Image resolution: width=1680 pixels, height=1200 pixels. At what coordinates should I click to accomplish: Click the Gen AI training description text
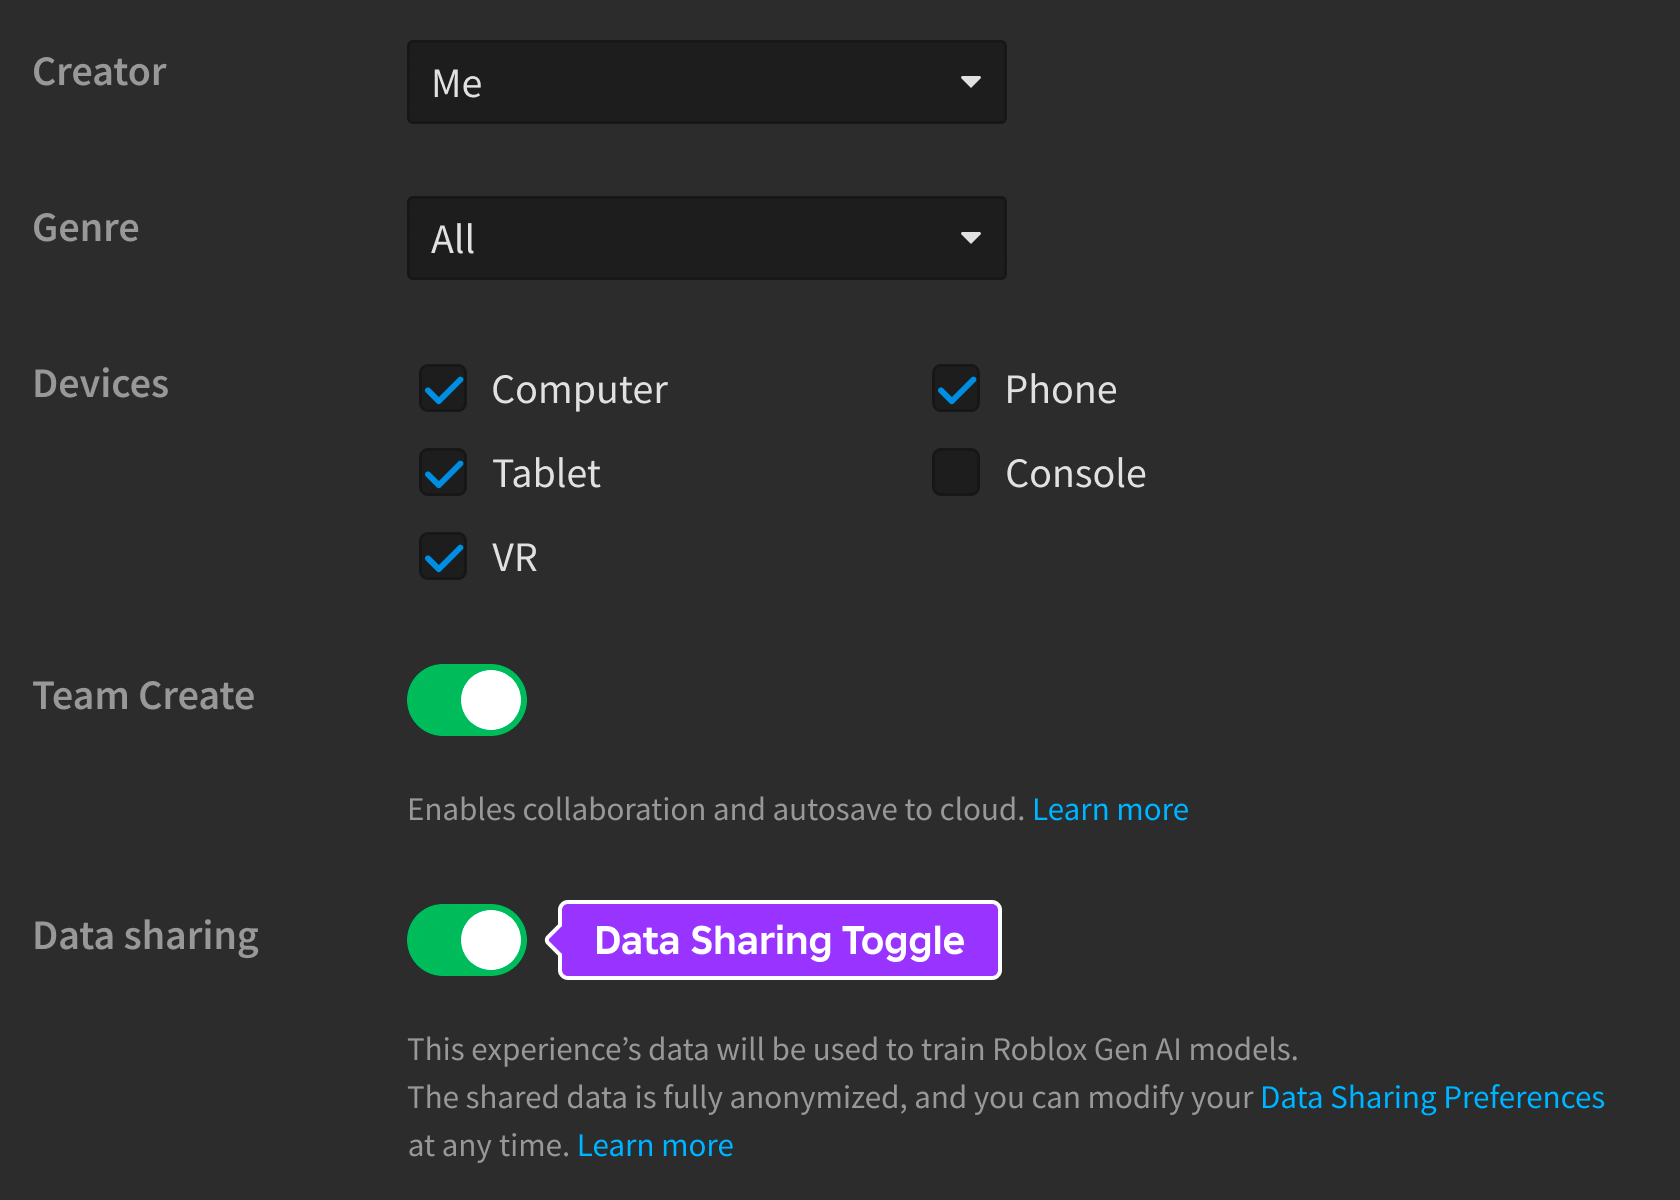click(x=852, y=1049)
